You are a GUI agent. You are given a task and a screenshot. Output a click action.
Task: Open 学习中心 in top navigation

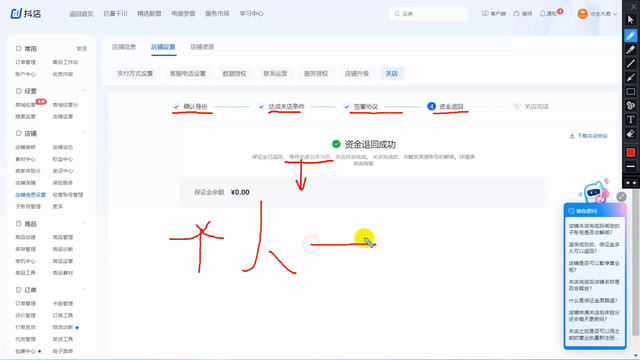[x=251, y=14]
